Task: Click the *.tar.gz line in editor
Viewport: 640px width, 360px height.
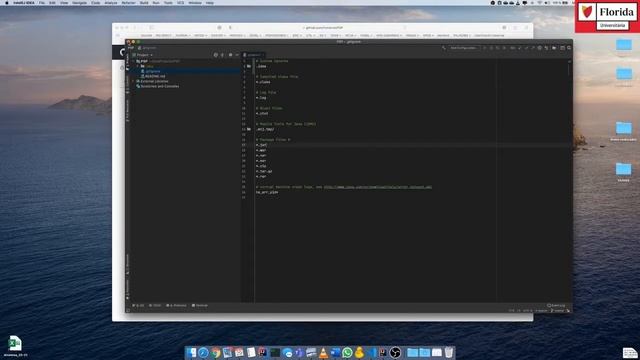Action: pos(264,171)
